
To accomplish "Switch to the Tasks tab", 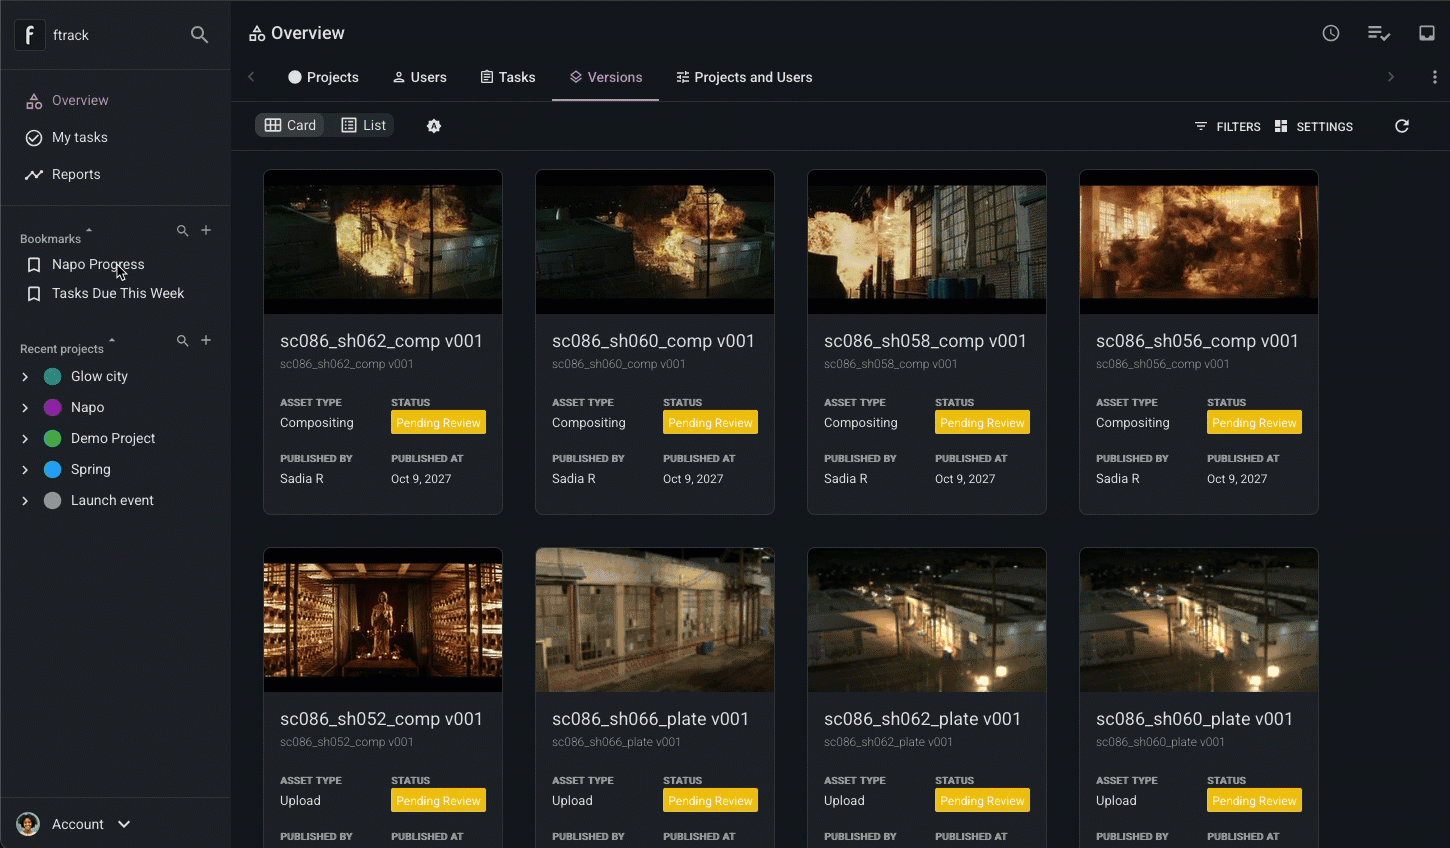I will (508, 77).
